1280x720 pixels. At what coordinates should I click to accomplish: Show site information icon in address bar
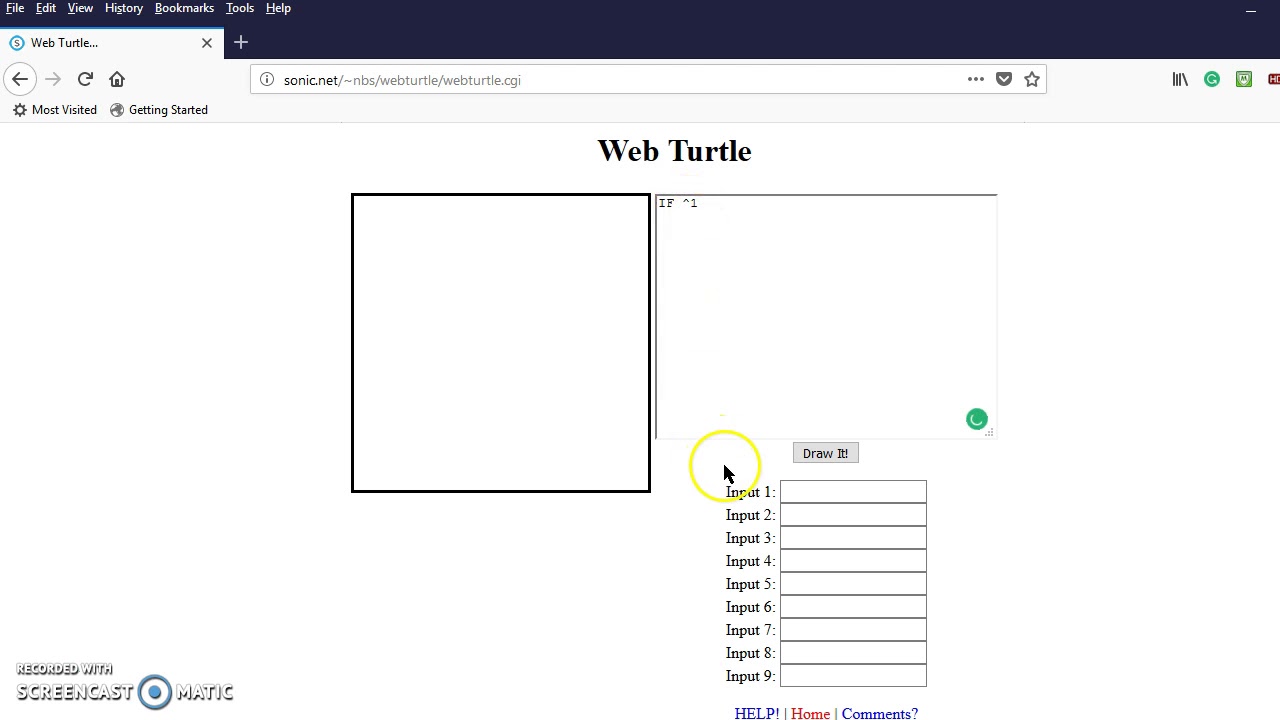(267, 80)
